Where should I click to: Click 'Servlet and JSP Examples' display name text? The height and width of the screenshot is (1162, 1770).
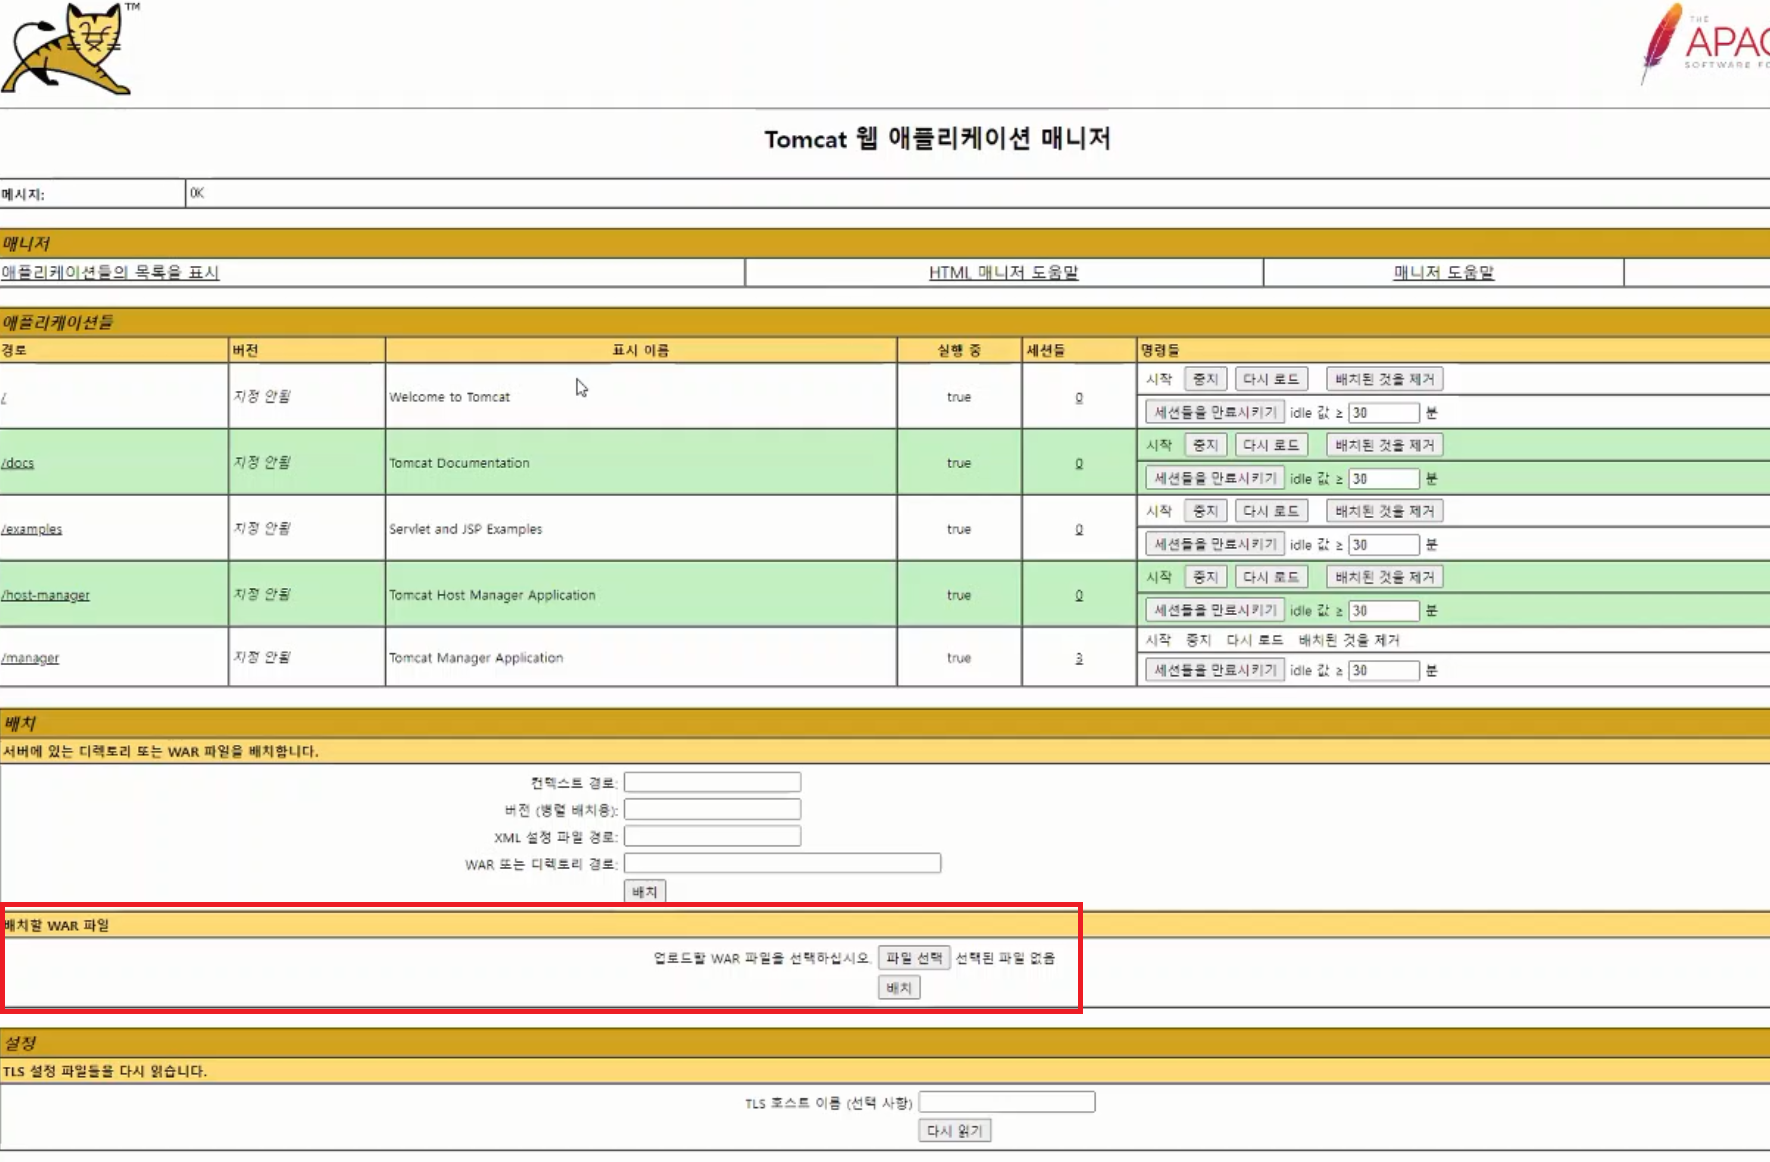pos(465,529)
